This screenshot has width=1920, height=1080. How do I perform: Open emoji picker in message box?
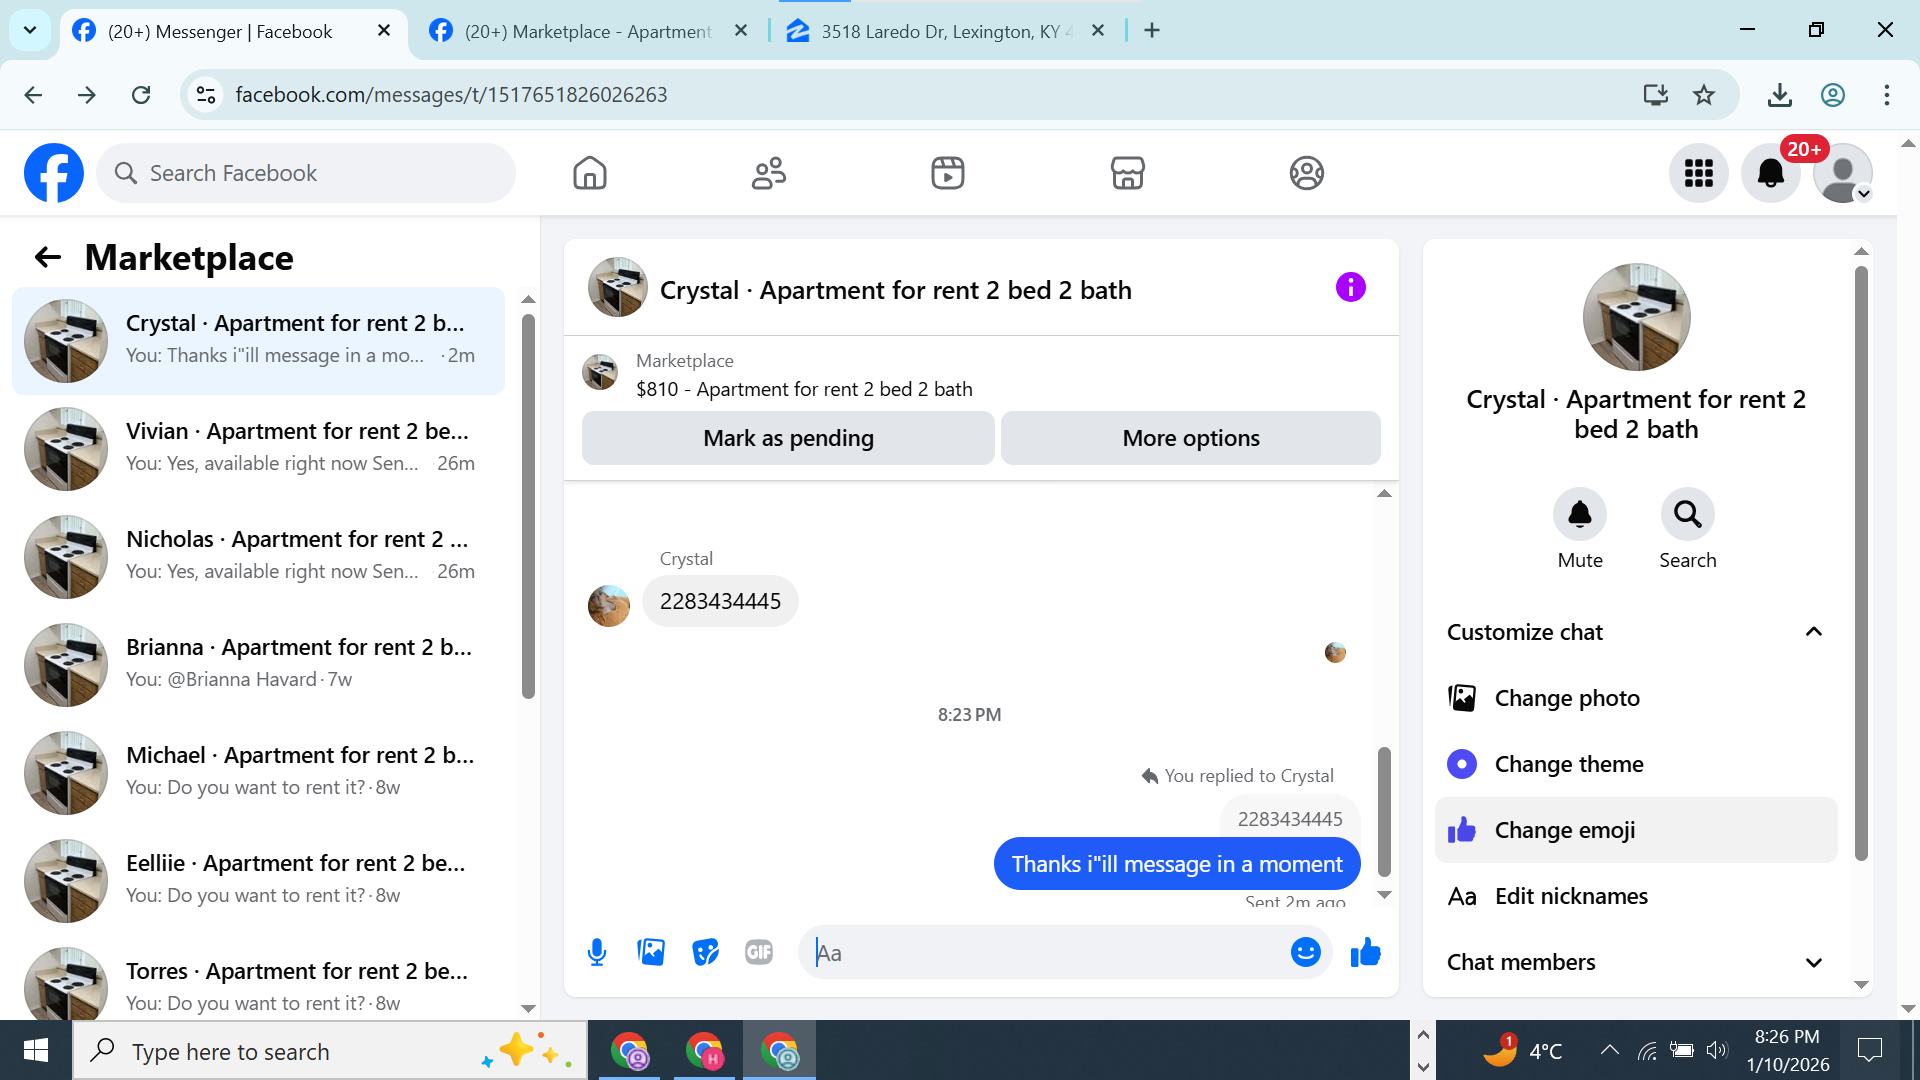(1305, 952)
